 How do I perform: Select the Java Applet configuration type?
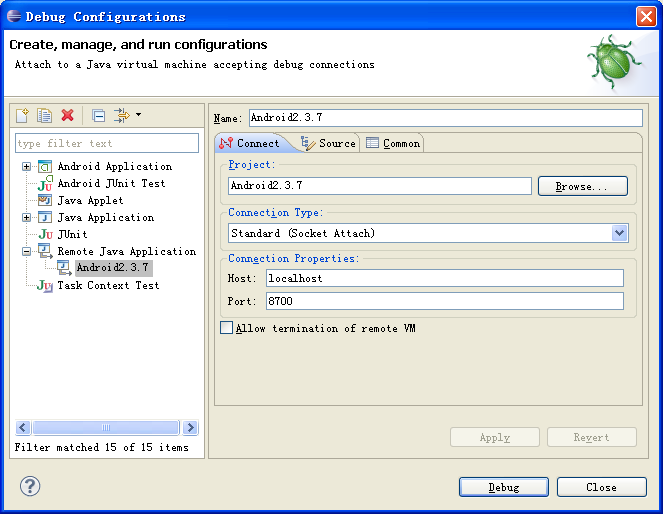pyautogui.click(x=90, y=200)
